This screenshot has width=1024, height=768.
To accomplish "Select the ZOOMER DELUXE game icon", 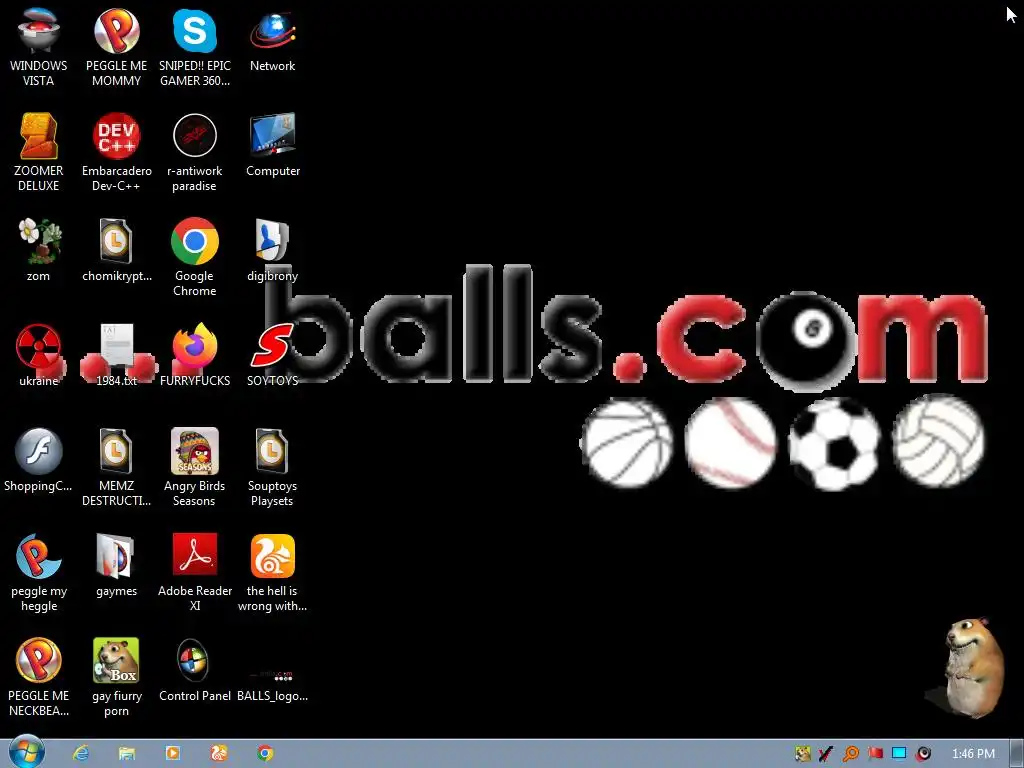I will (39, 152).
